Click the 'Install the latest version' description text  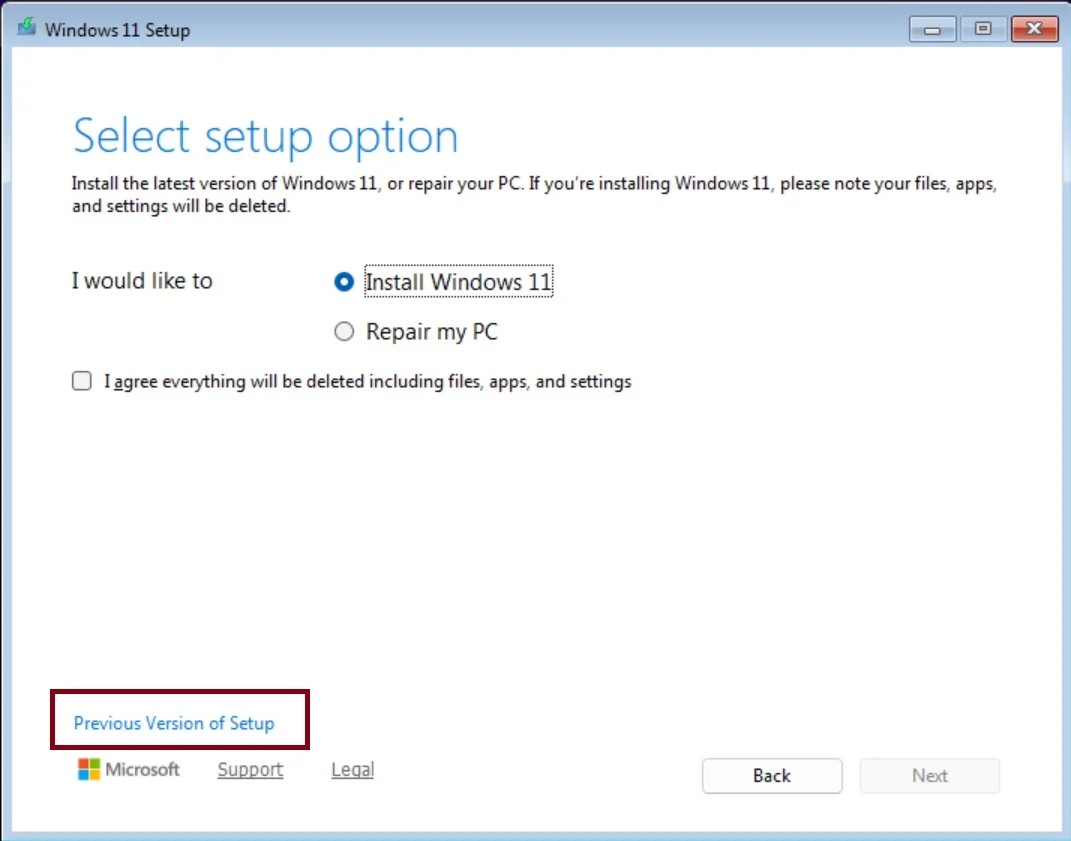(x=534, y=195)
